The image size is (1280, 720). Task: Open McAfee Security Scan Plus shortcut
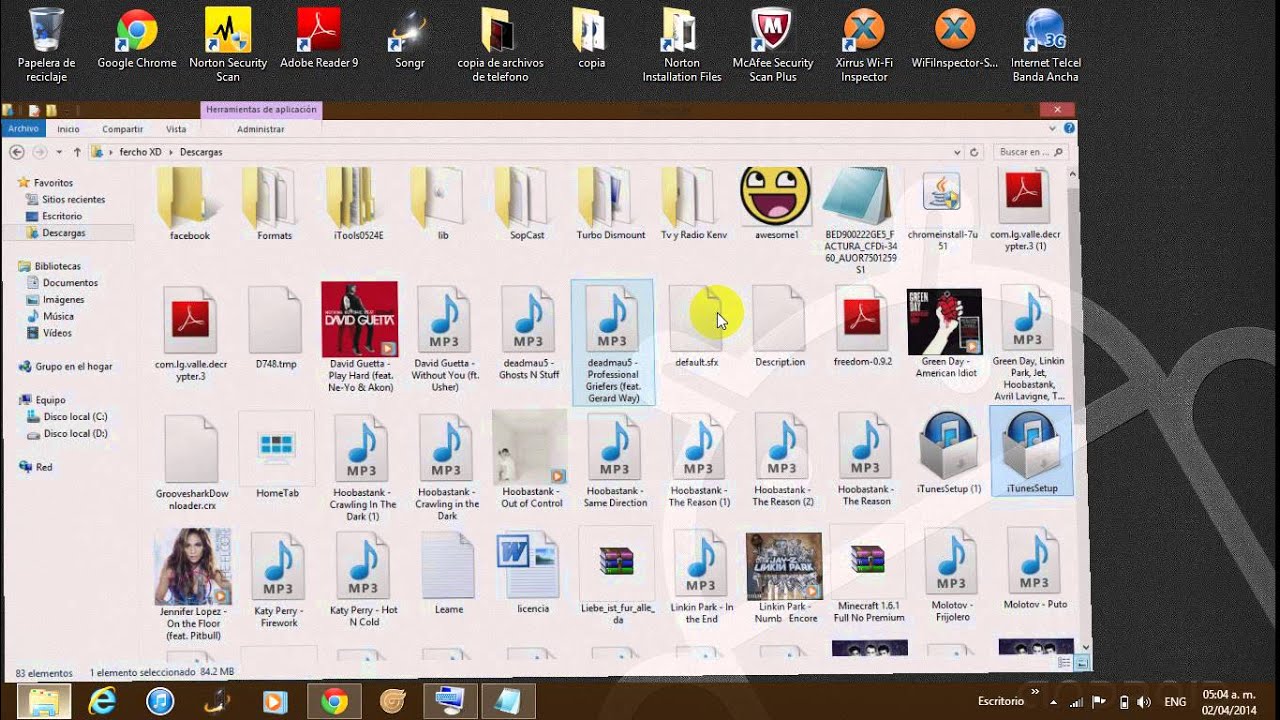click(x=773, y=45)
